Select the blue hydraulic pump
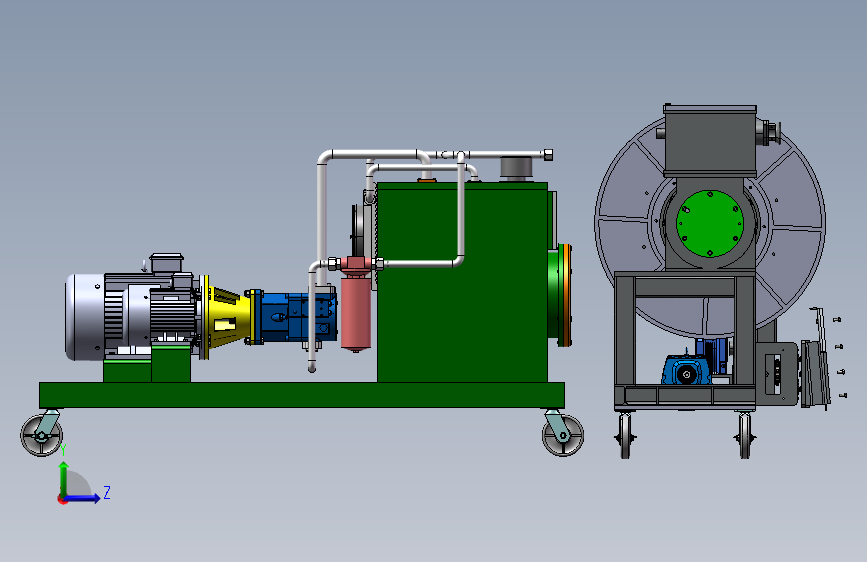Image resolution: width=867 pixels, height=562 pixels. (x=293, y=317)
